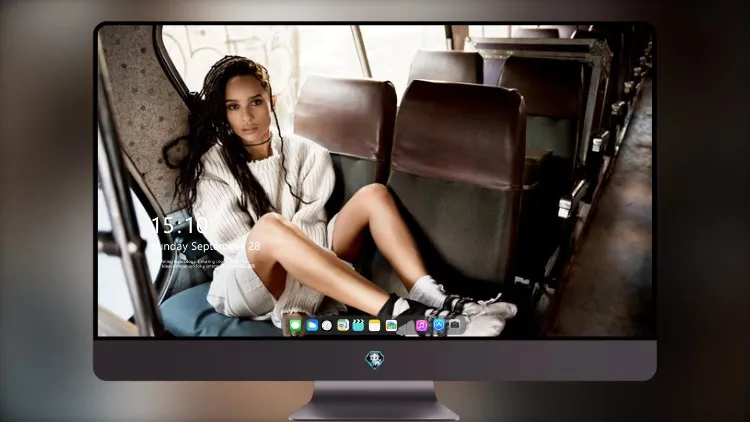Open the yellow chat-bubble app in dock
The height and width of the screenshot is (422, 750).
point(343,326)
